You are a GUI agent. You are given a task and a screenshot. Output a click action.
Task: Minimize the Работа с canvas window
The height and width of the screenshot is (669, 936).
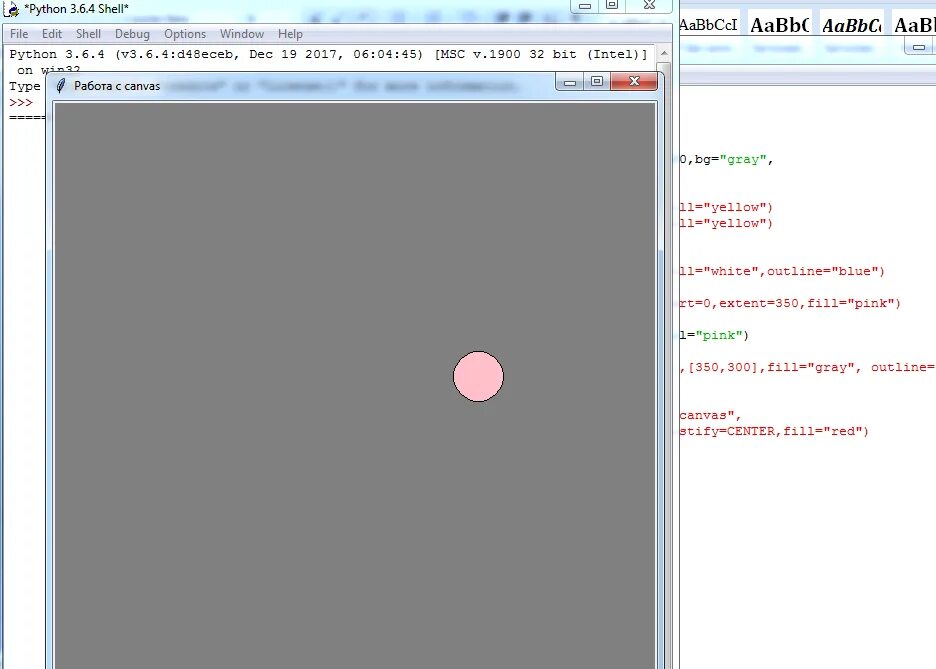[x=569, y=82]
